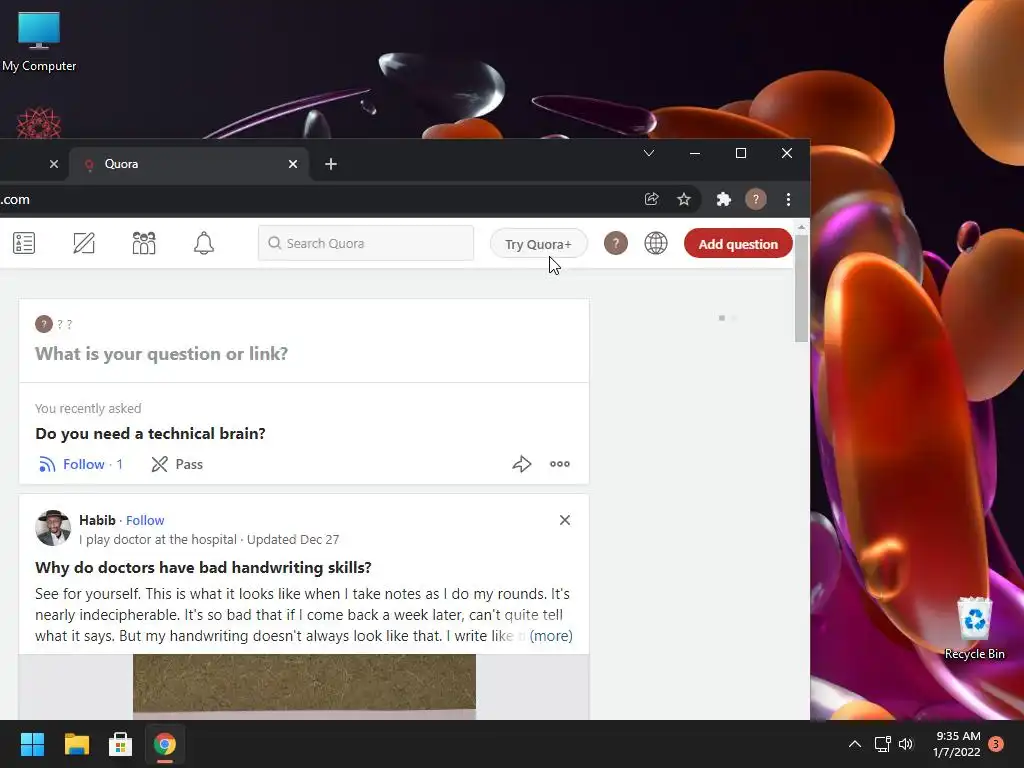Pass on the recently asked question
Image resolution: width=1024 pixels, height=768 pixels.
(x=177, y=464)
